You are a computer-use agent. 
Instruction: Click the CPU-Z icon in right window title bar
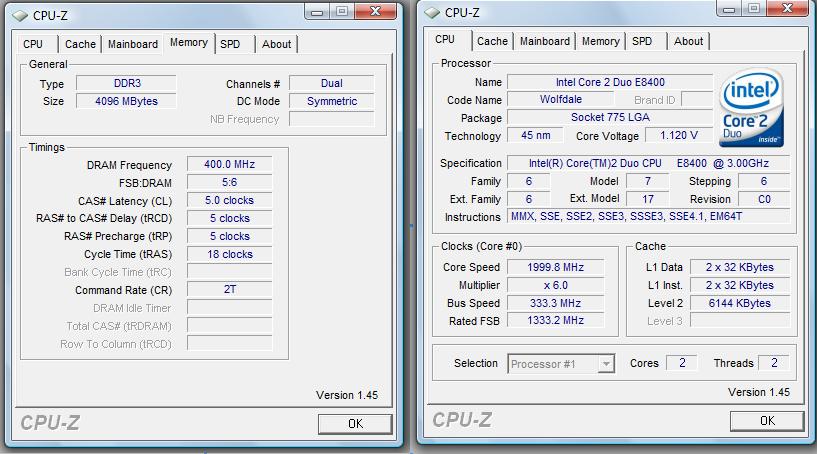pos(432,13)
